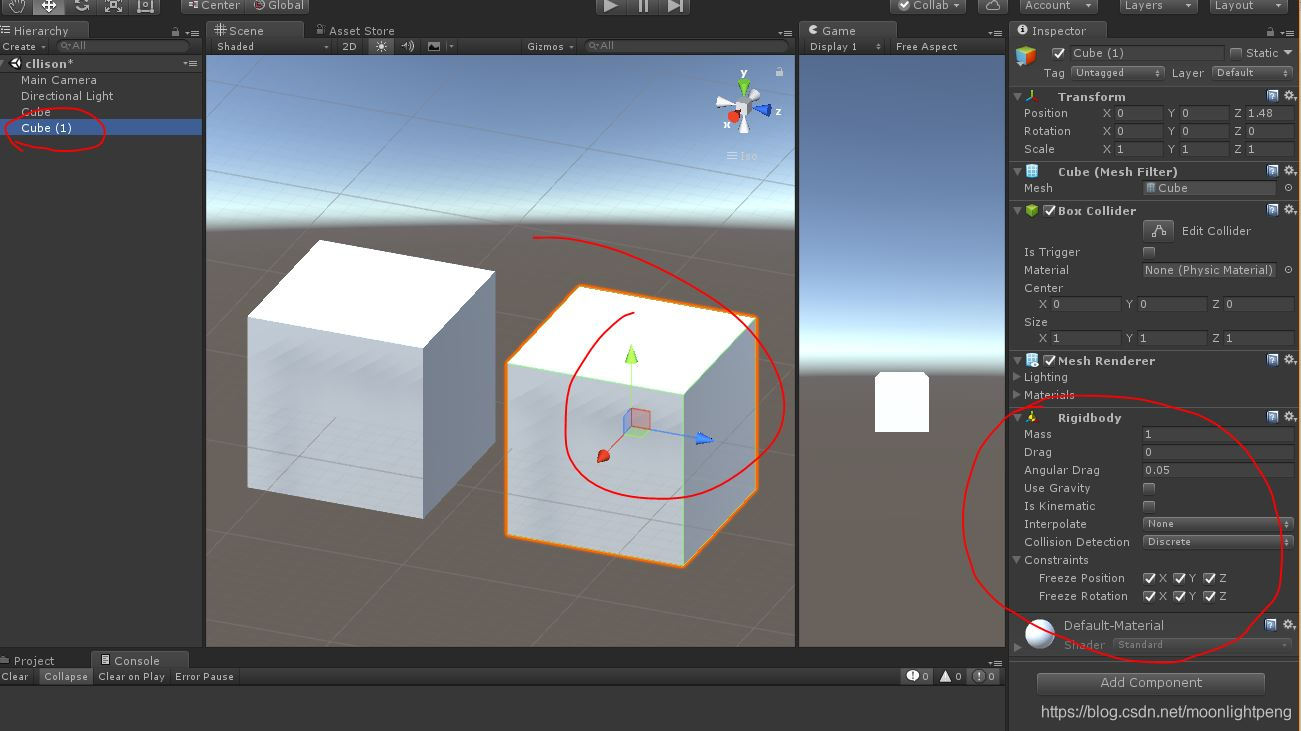
Task: Open Rigidbody gear settings
Action: click(x=1289, y=417)
